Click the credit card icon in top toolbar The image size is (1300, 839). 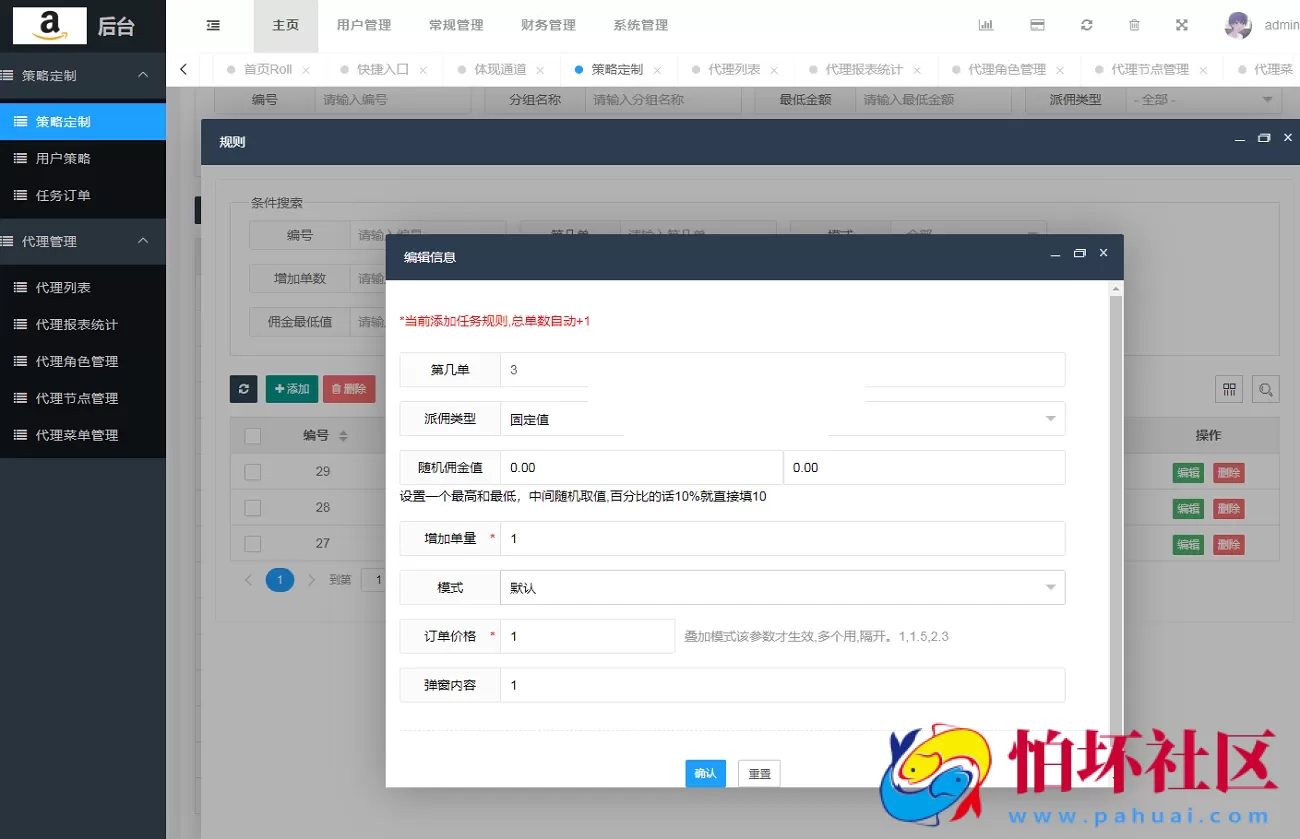pos(1036,24)
